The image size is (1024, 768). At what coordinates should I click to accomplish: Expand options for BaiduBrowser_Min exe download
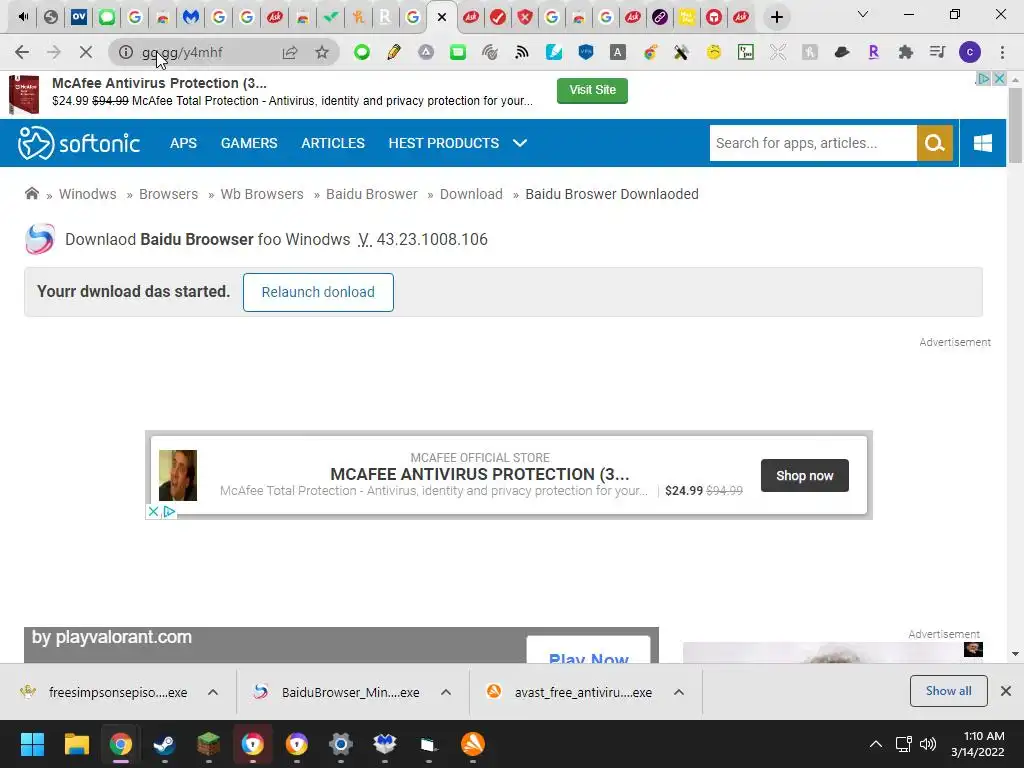[446, 692]
